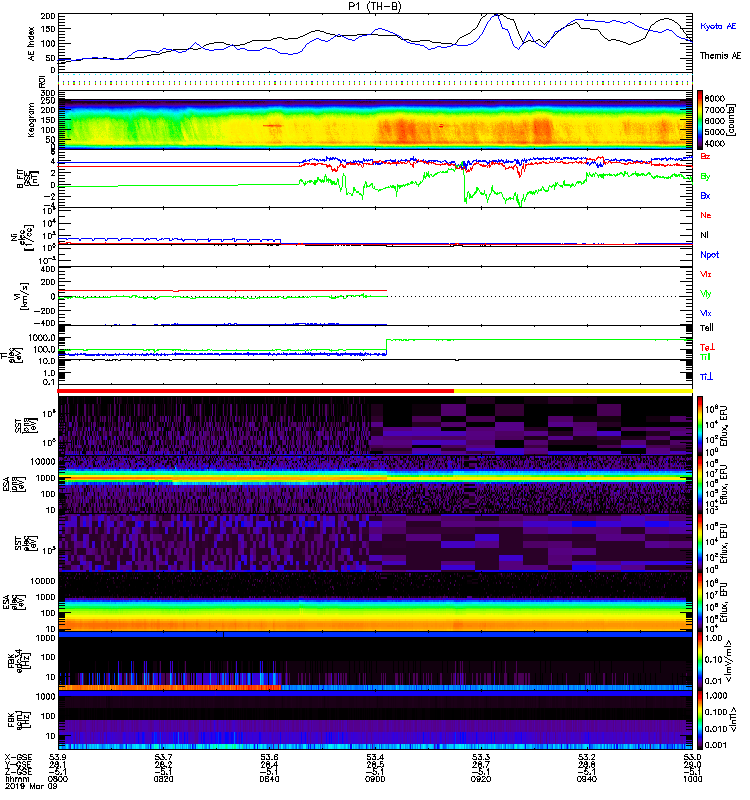Click the red Te⊥ temperature legend label
This screenshot has width=750, height=800.
coord(707,346)
